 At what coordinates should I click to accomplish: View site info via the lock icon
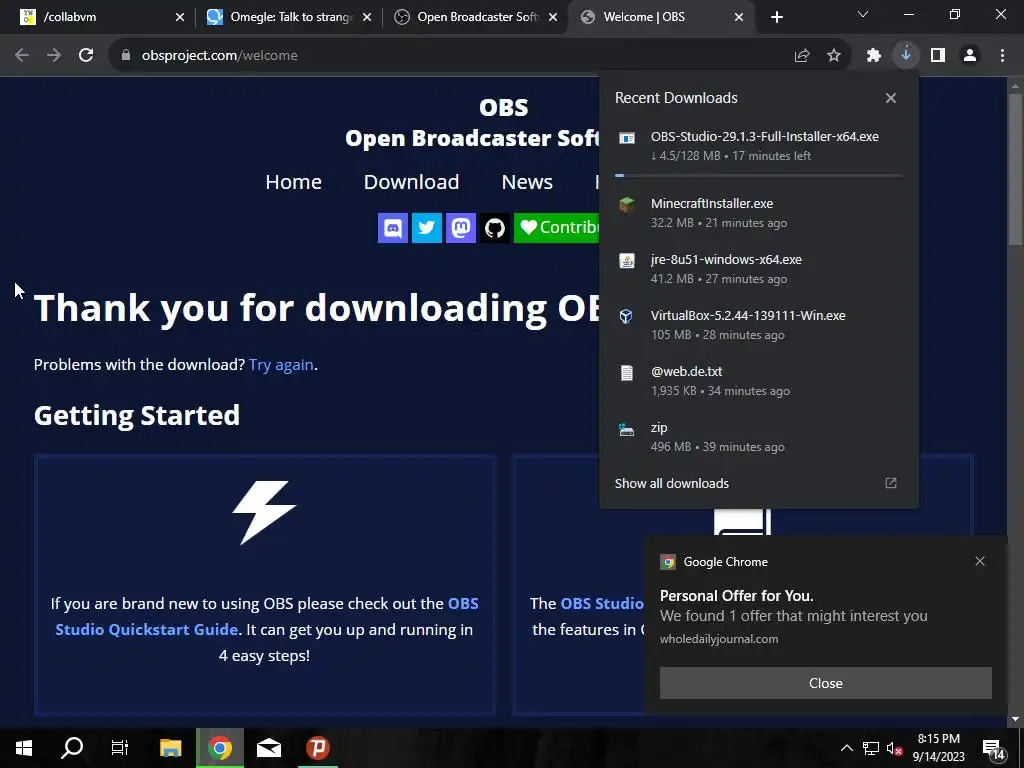coord(126,56)
